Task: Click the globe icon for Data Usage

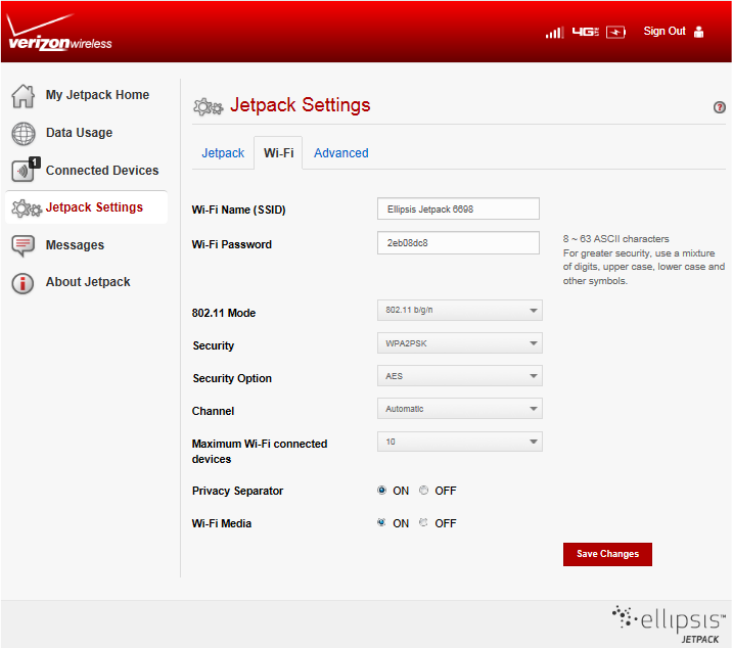Action: (x=23, y=134)
